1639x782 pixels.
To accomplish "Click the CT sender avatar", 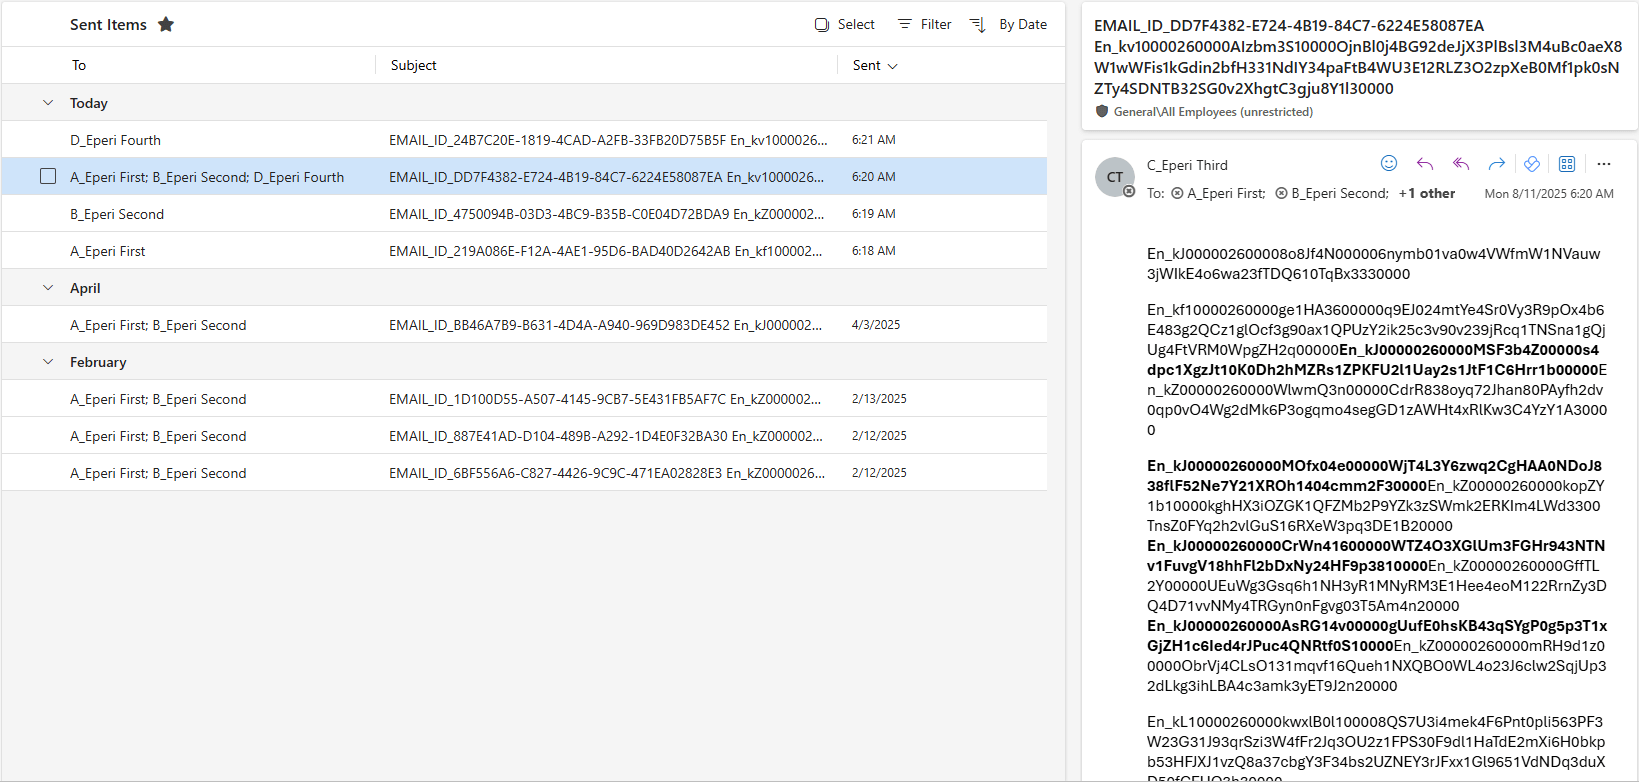I will (1114, 177).
